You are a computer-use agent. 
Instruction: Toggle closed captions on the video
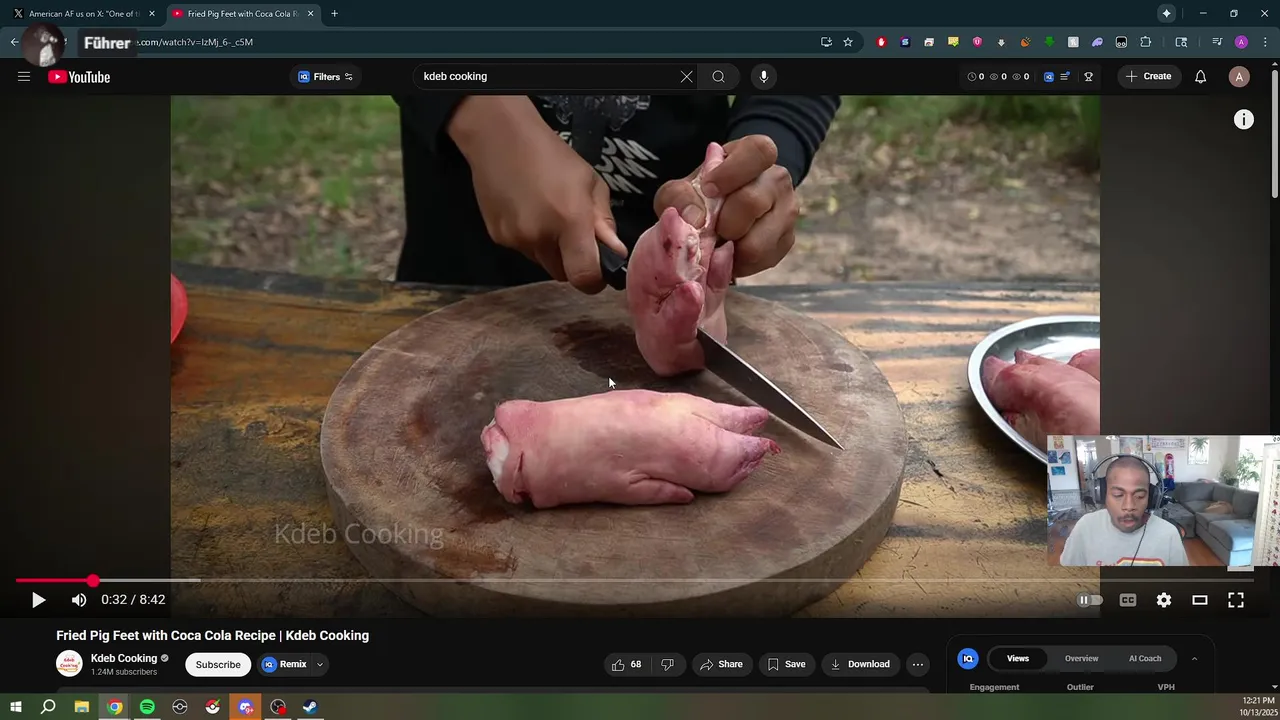point(1128,600)
